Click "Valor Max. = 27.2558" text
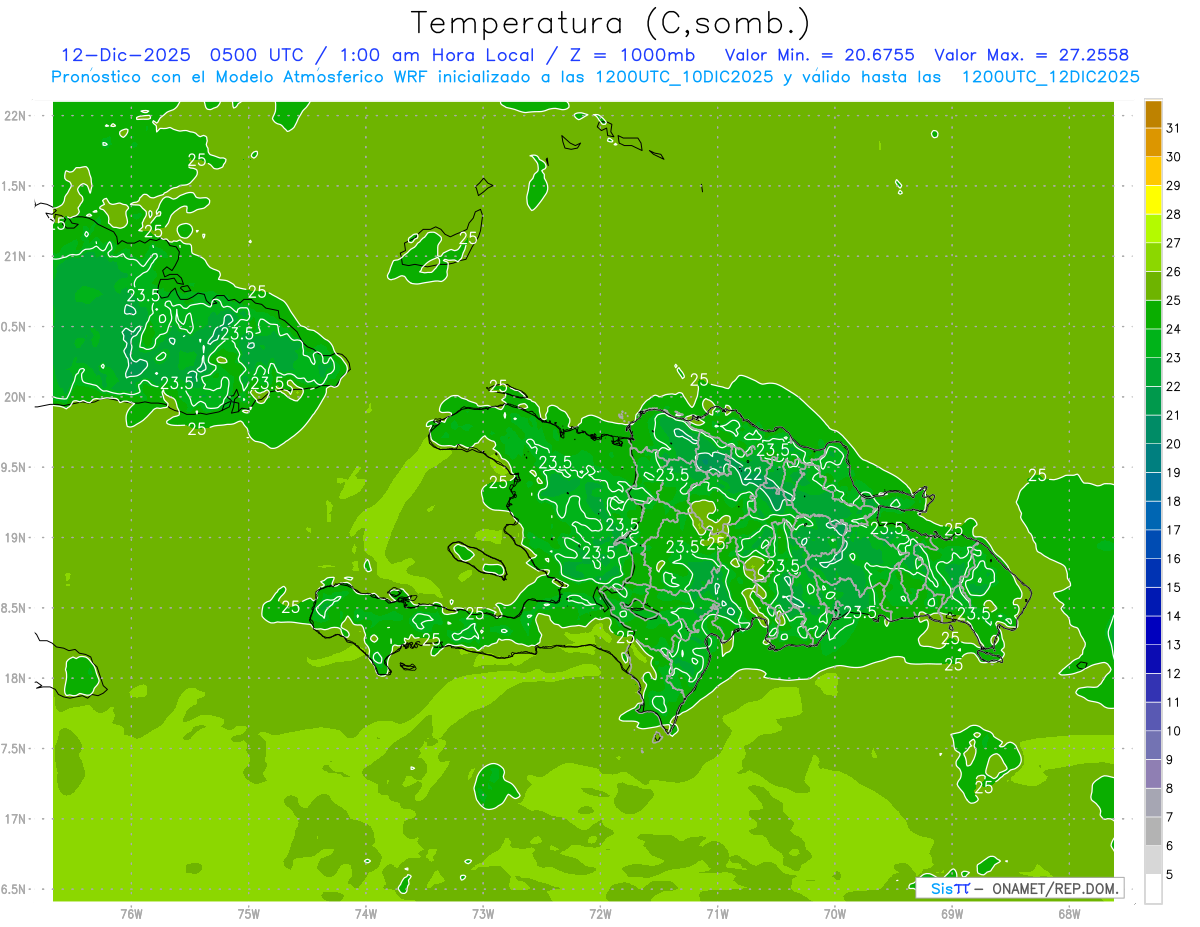 [x=1031, y=55]
